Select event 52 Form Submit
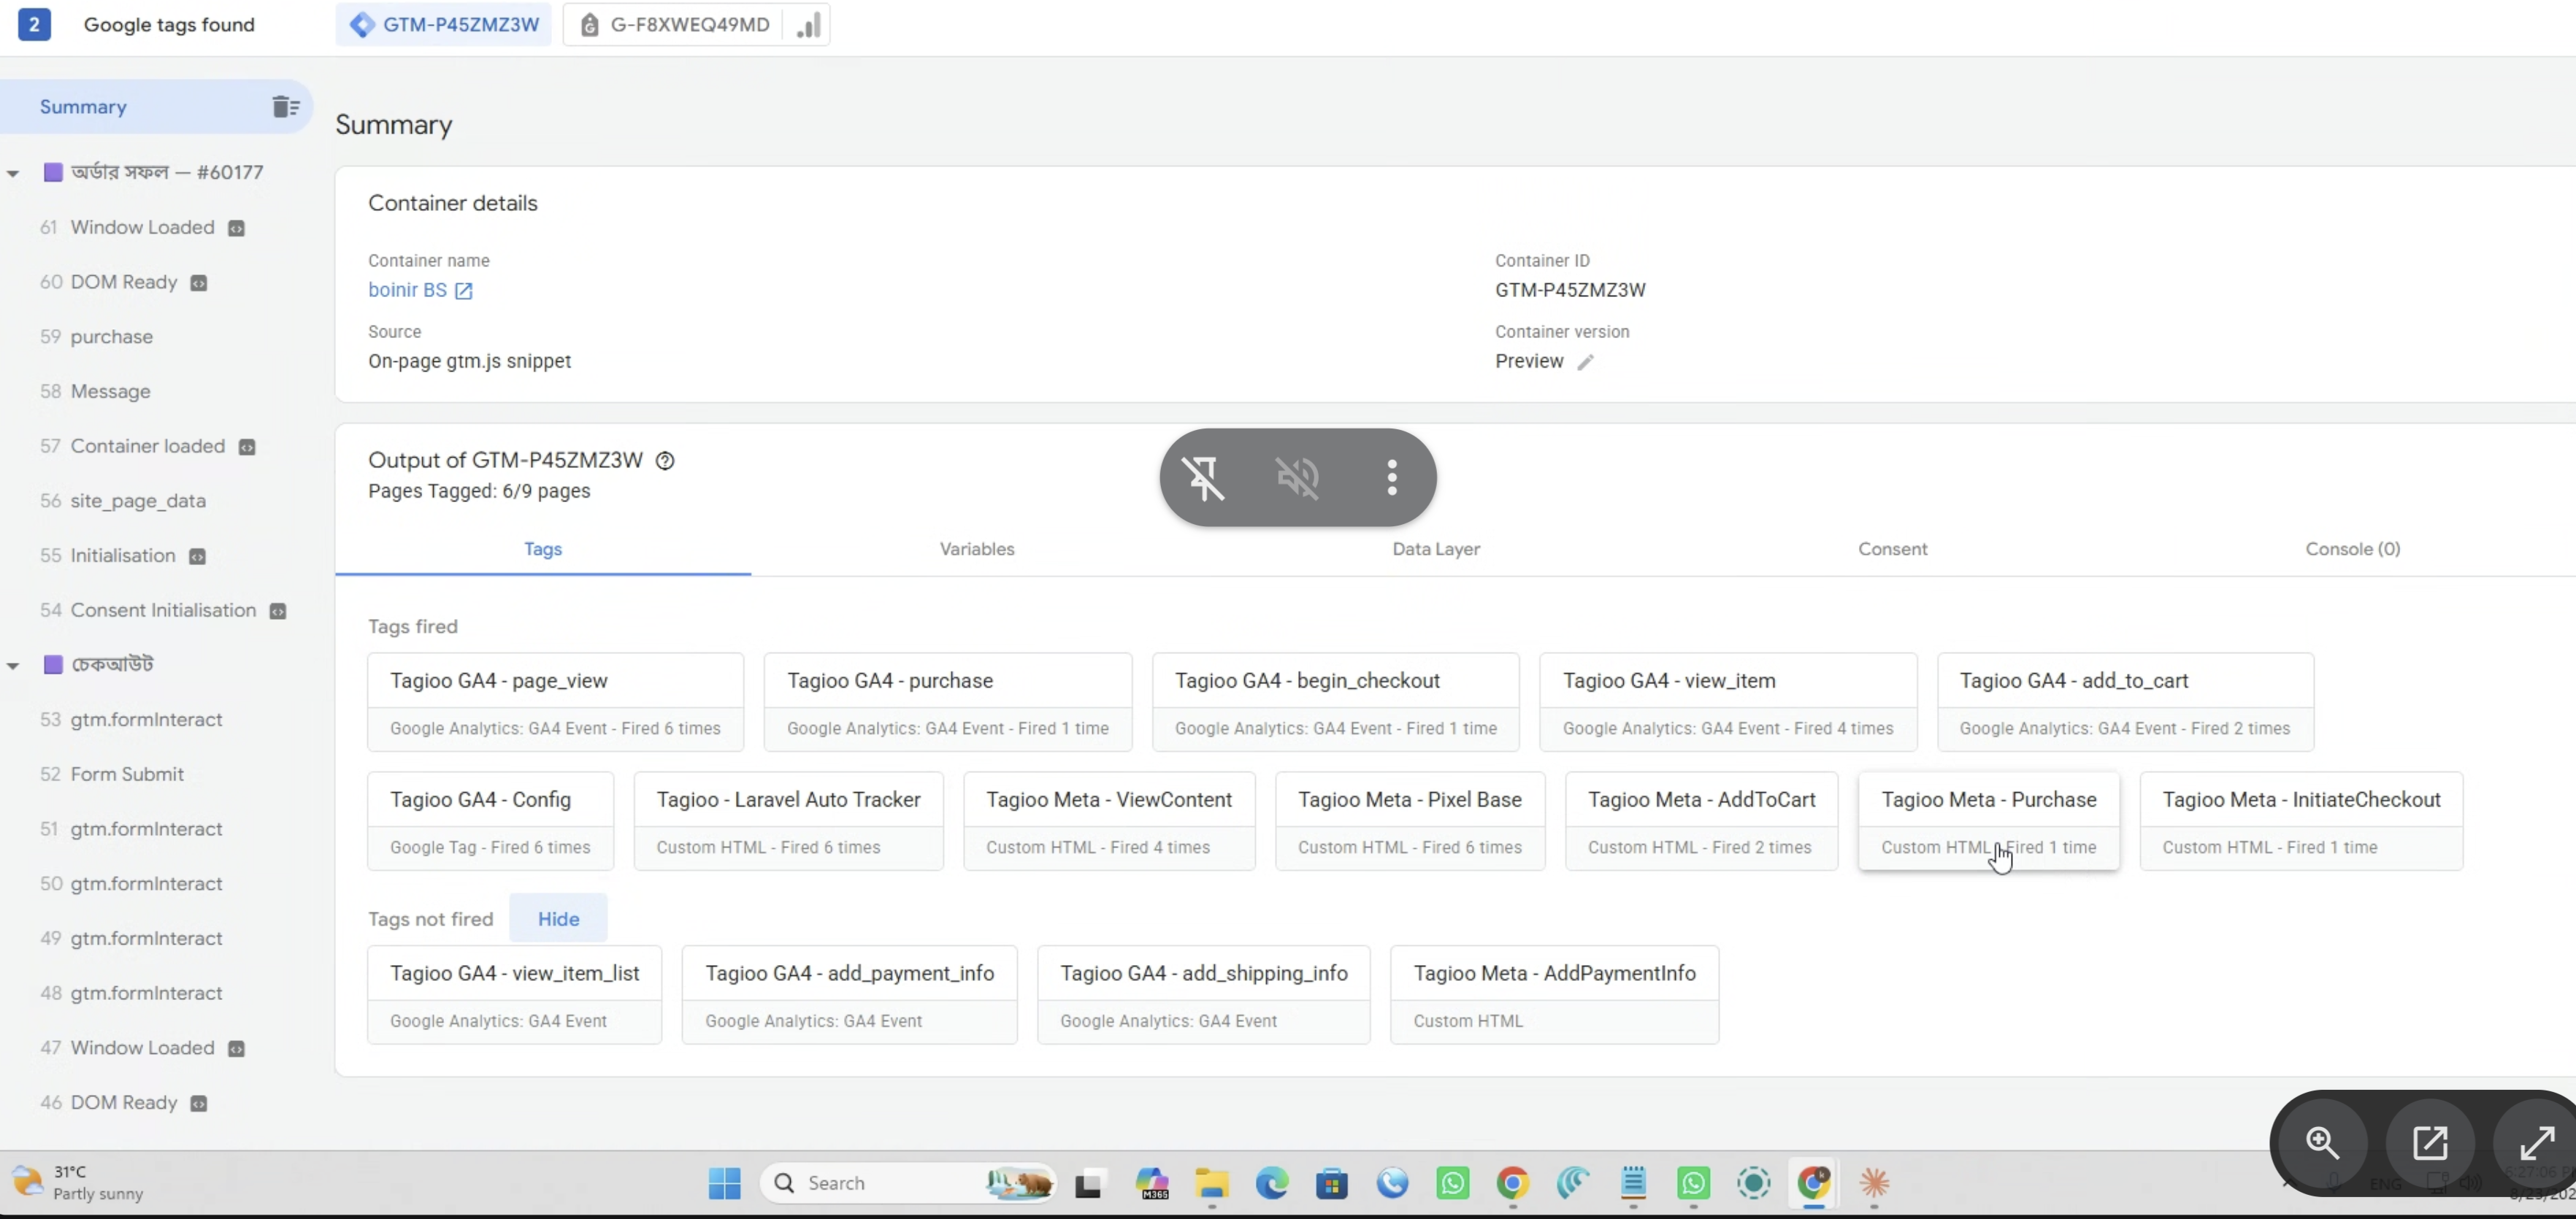The width and height of the screenshot is (2576, 1219). 112,774
